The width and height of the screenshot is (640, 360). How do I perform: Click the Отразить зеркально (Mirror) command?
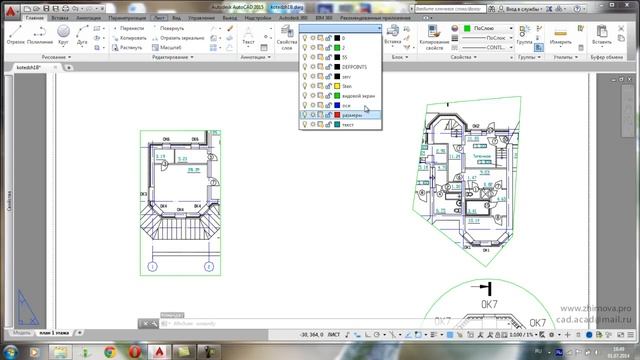click(178, 38)
